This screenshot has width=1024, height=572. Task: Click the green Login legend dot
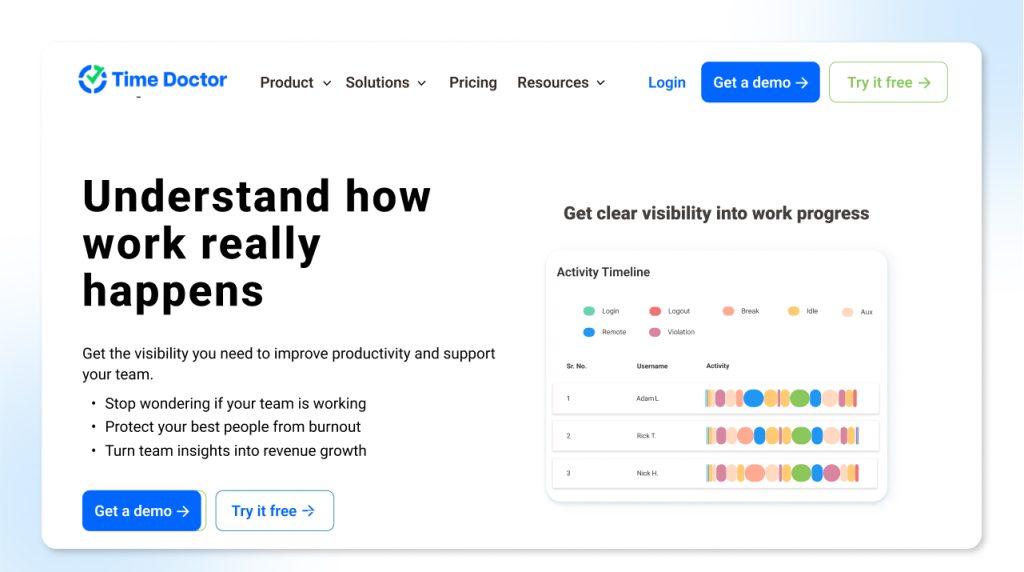coord(589,311)
